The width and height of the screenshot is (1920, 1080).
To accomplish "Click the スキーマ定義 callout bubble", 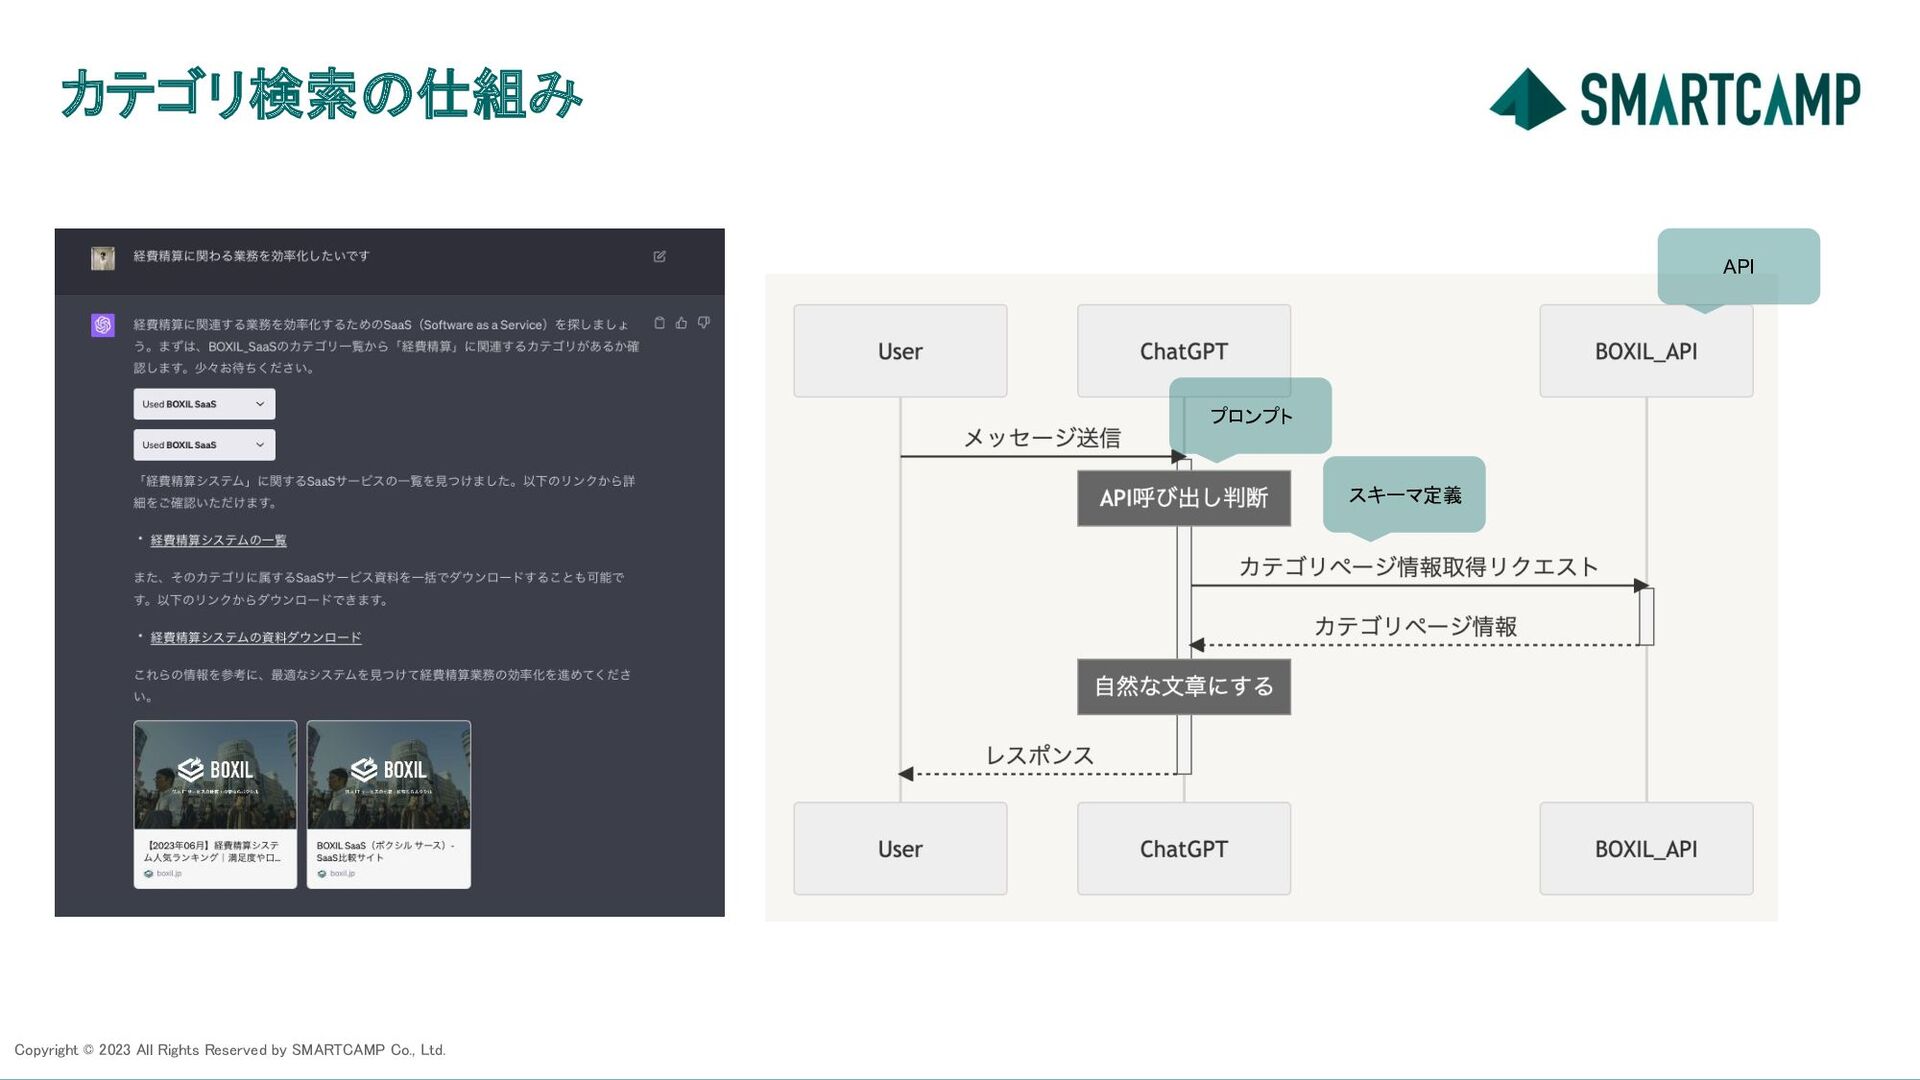I will [x=1404, y=495].
